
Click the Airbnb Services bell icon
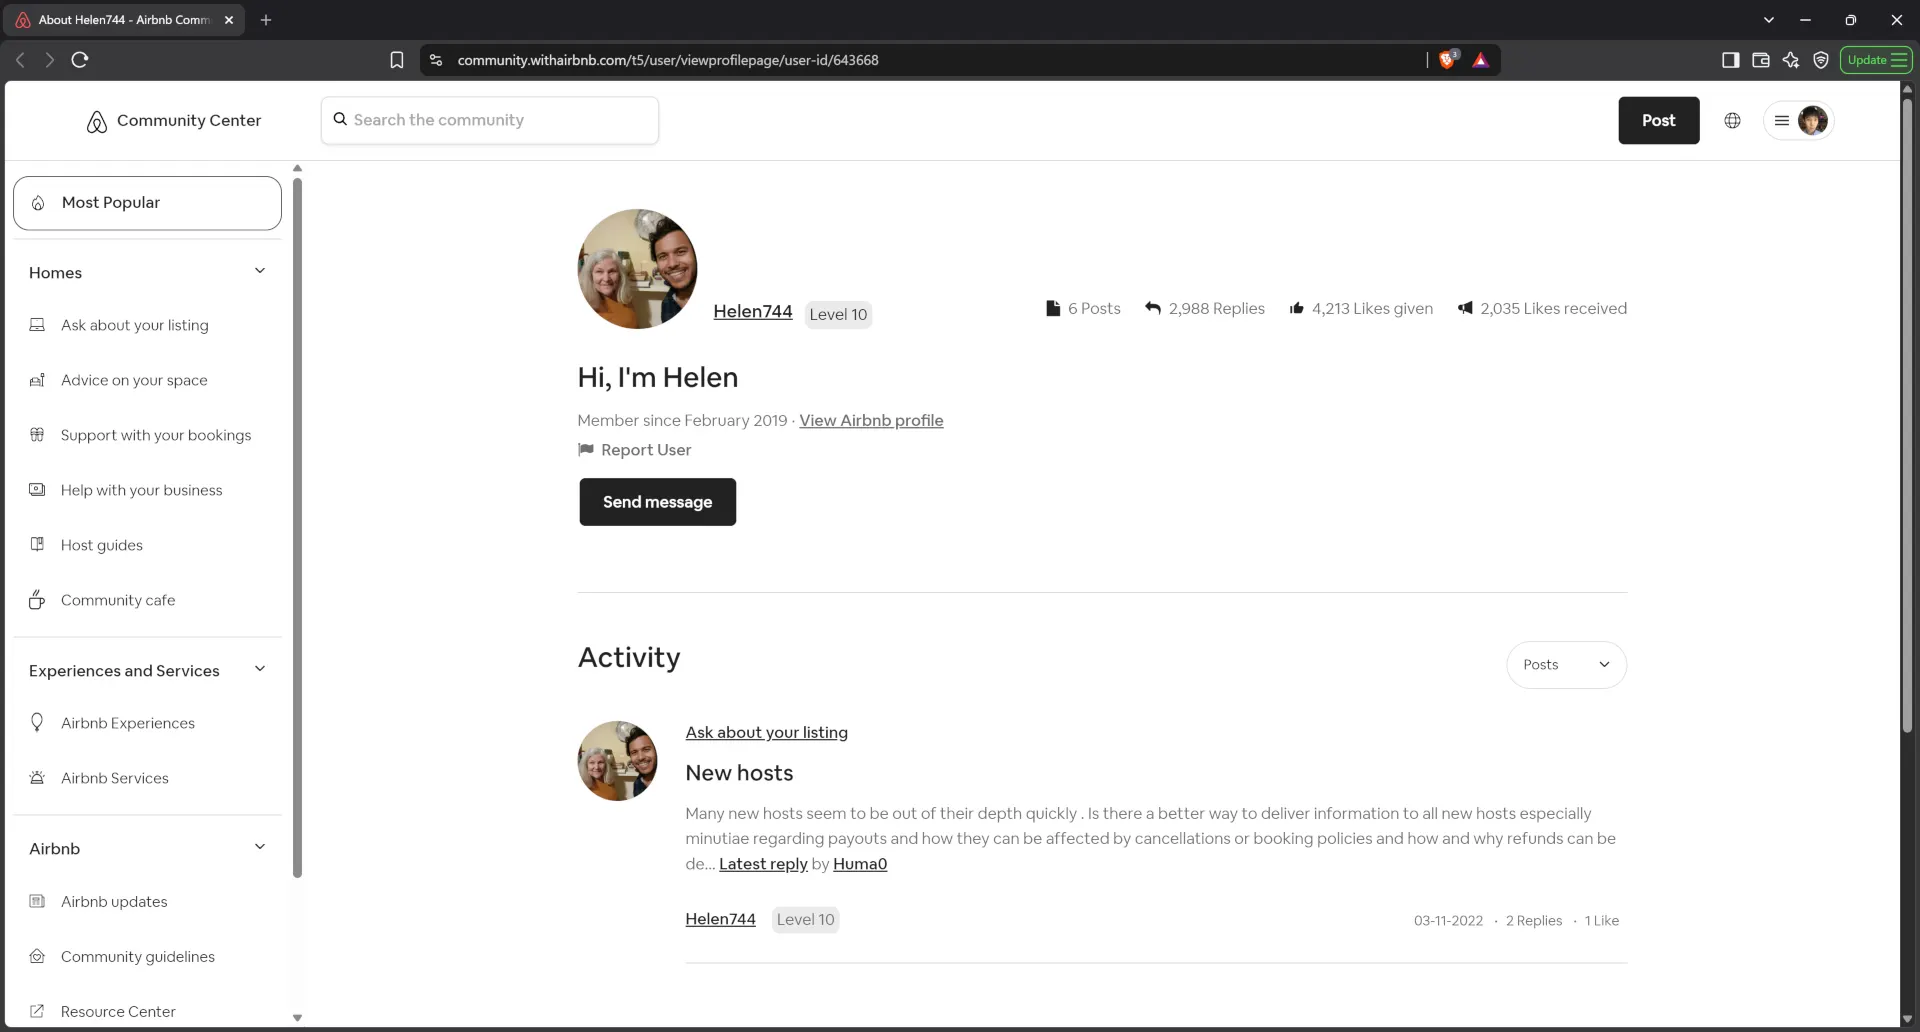click(x=37, y=778)
